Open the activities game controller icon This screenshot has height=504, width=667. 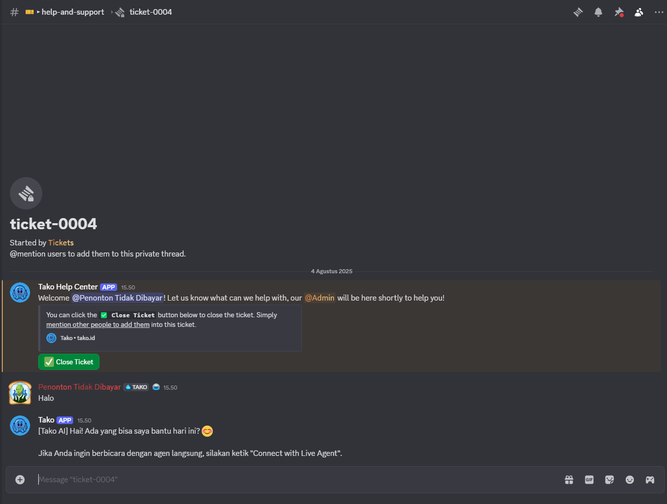pos(650,480)
